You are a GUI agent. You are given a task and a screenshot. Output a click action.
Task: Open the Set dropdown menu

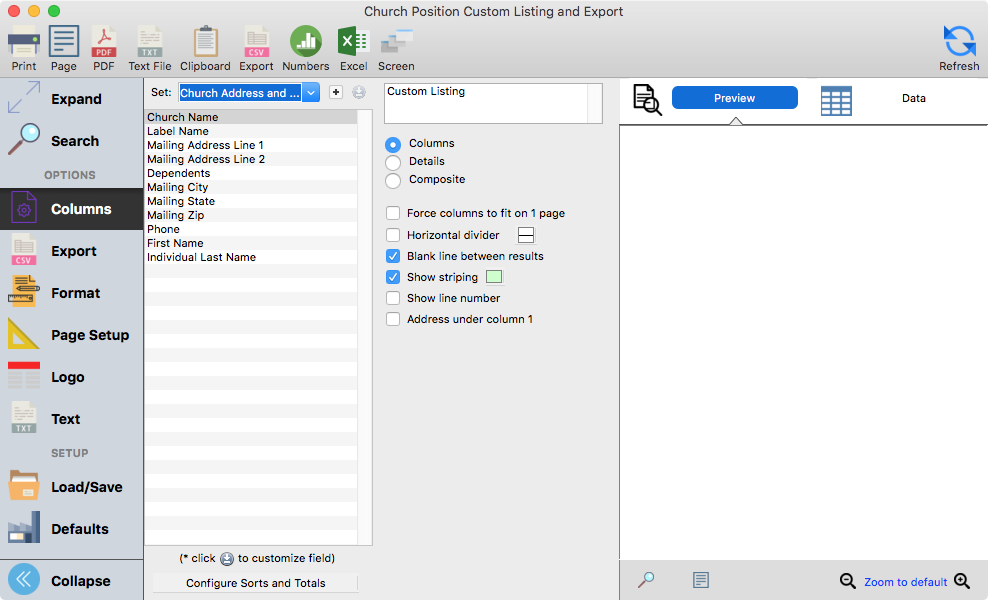[x=311, y=93]
